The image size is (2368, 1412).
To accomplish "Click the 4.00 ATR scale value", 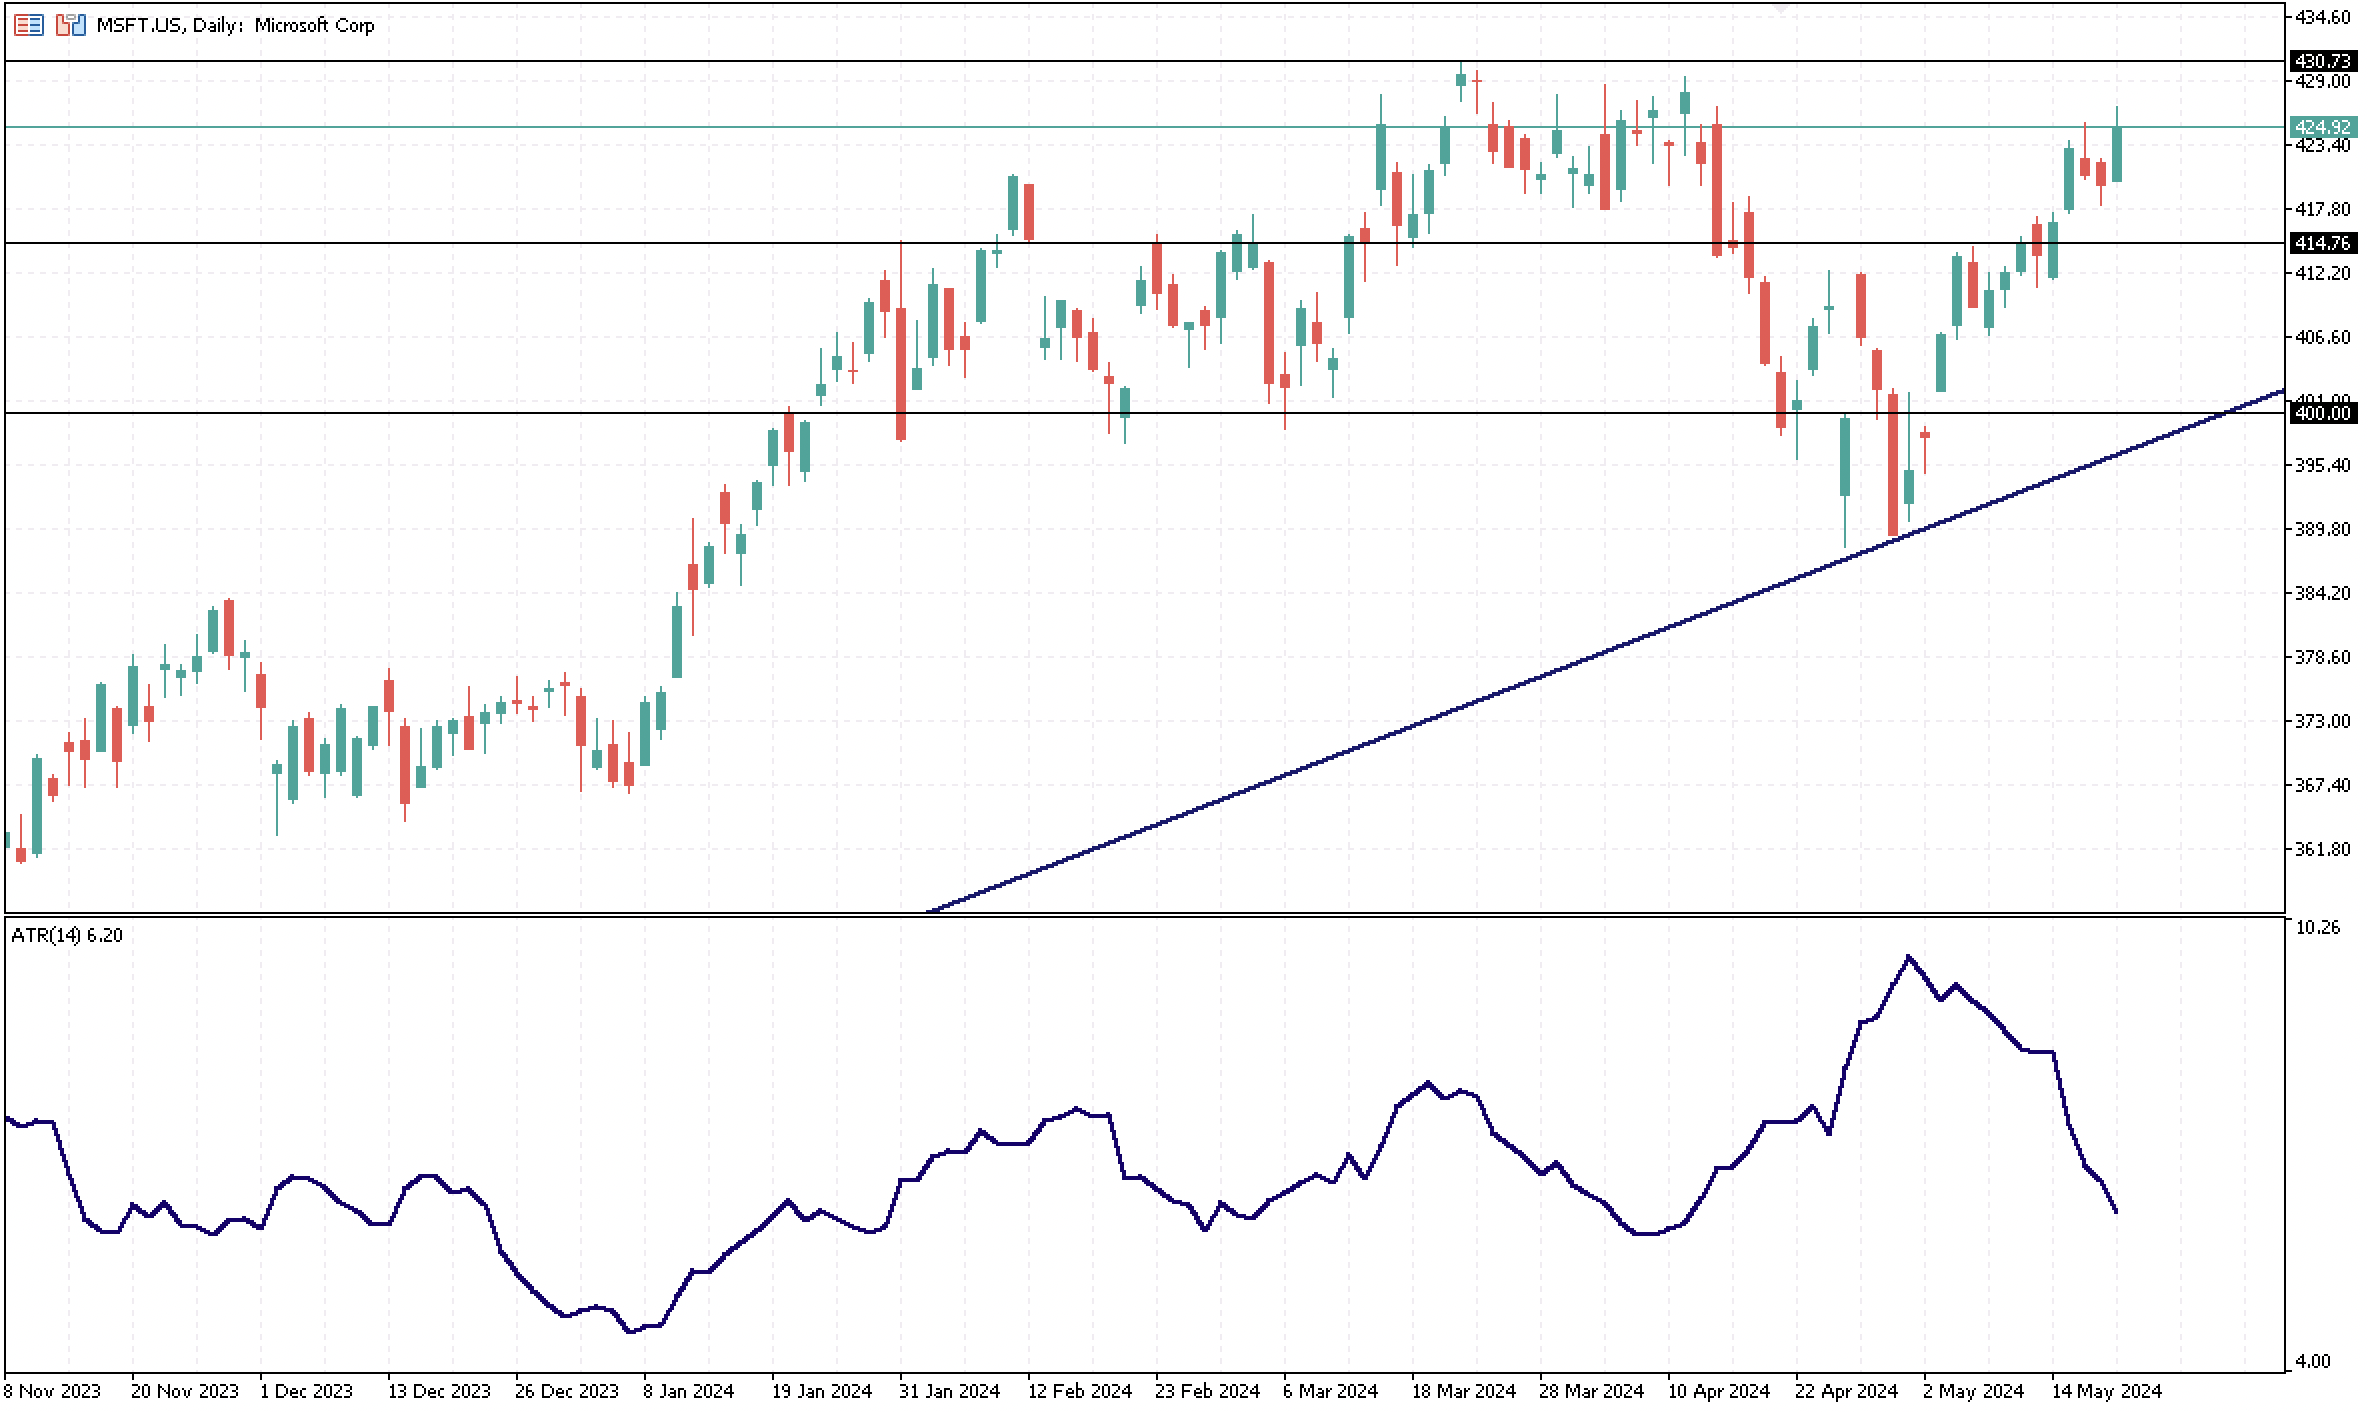I will (2314, 1361).
